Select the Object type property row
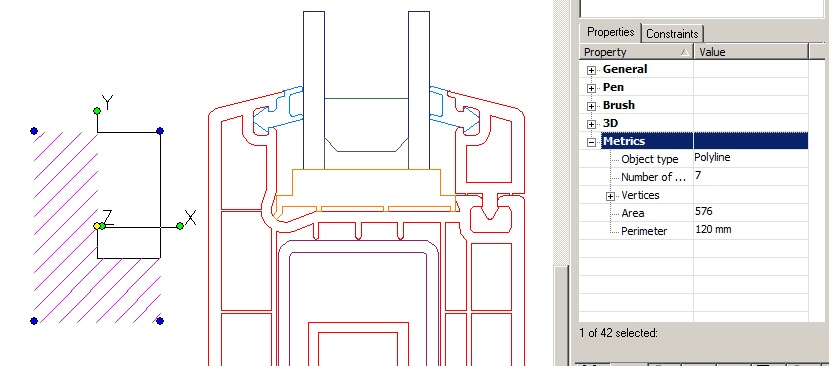 pos(693,159)
